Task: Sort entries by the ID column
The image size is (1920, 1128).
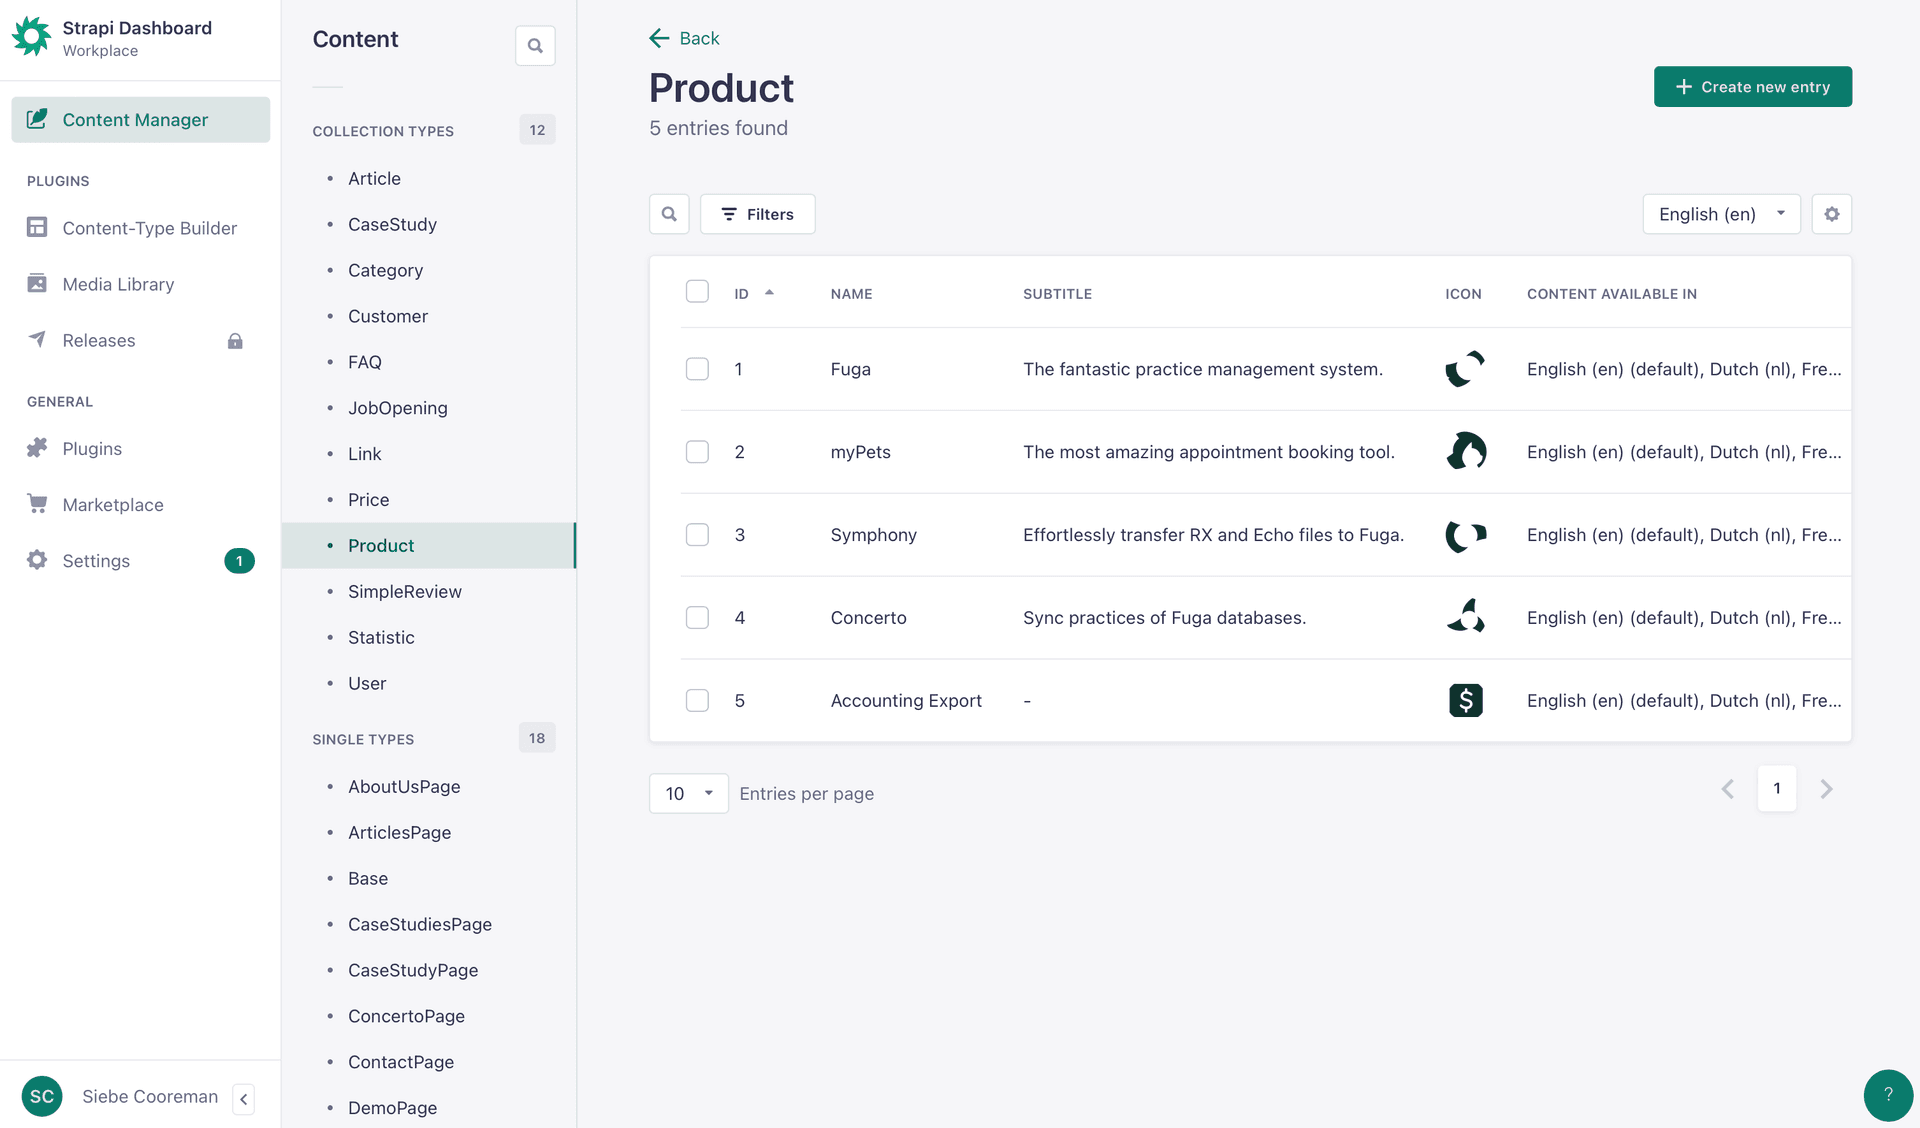Action: point(741,294)
